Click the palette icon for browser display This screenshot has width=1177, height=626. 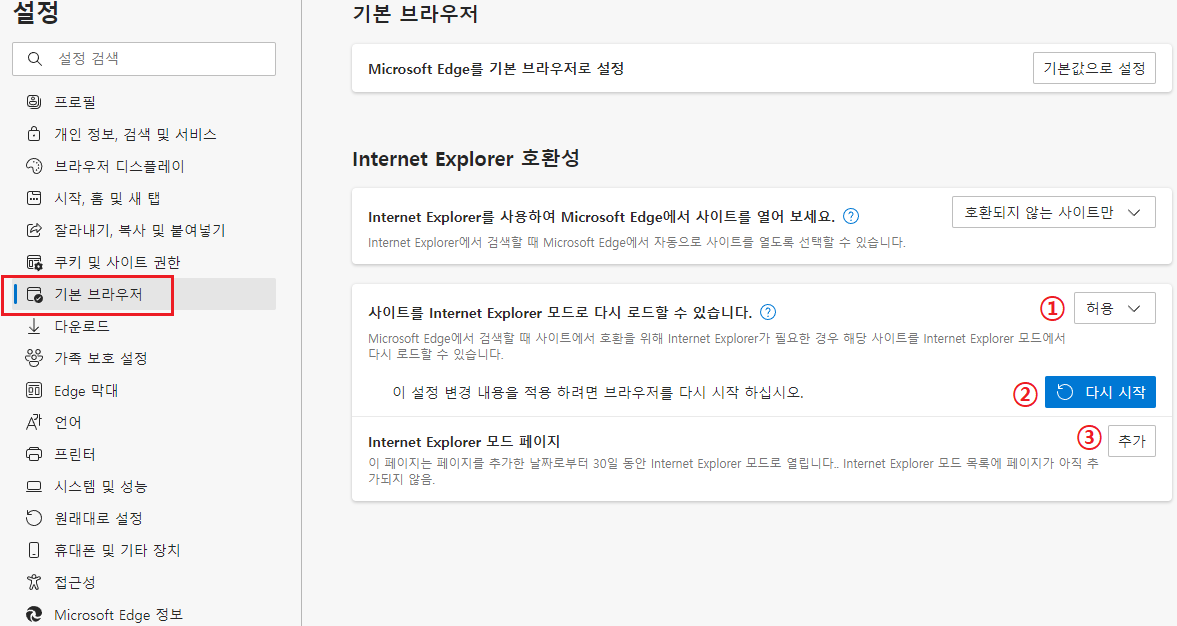(x=34, y=166)
